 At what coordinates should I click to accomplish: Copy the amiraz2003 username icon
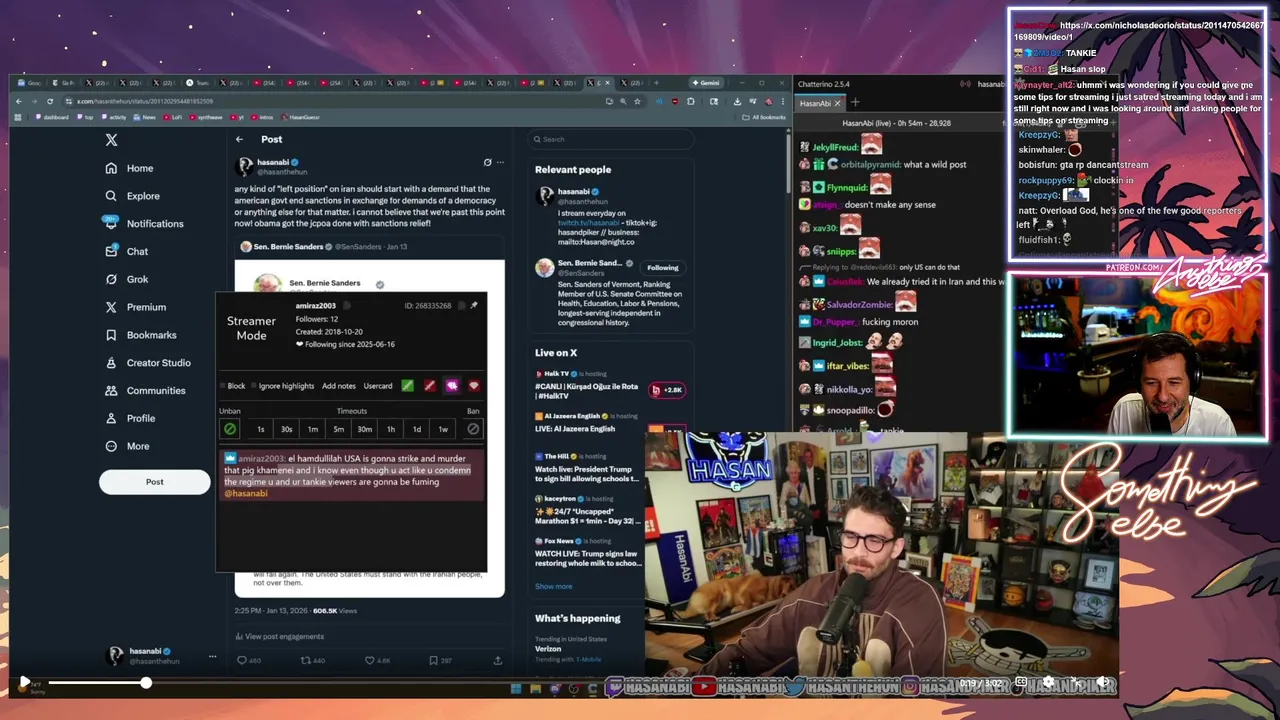(347, 305)
